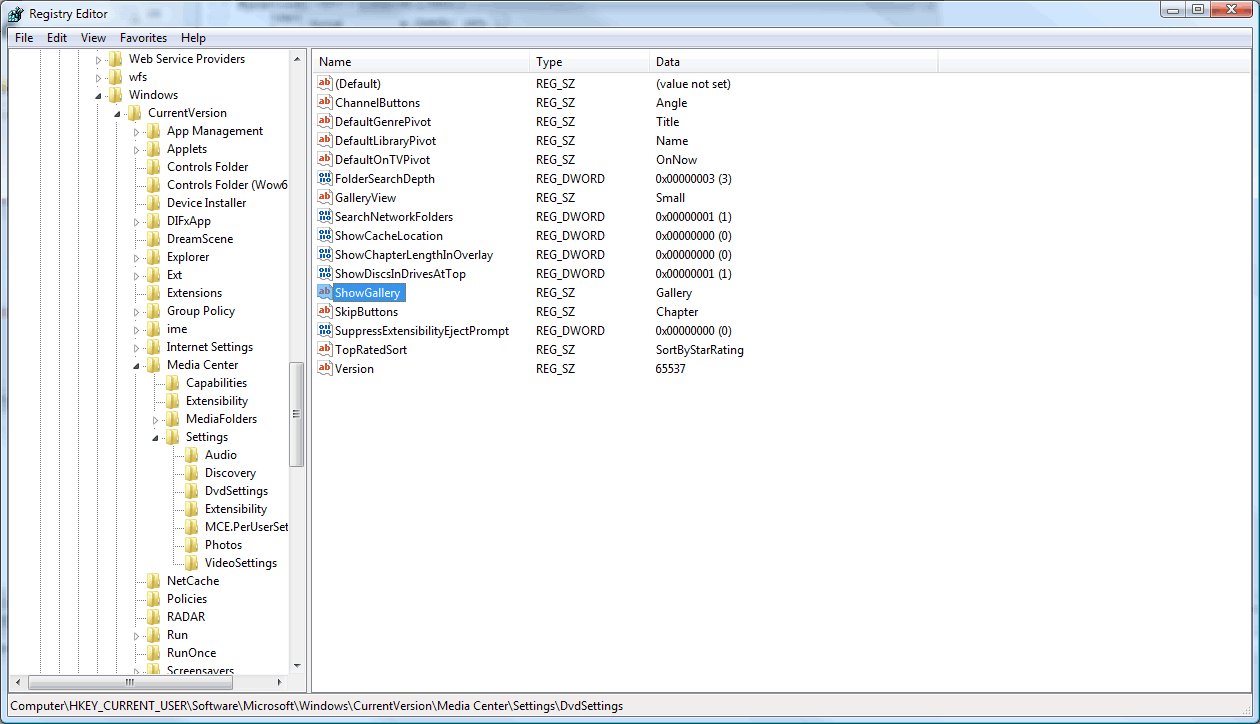Click the 65537 data value
The image size is (1260, 724).
click(x=671, y=369)
